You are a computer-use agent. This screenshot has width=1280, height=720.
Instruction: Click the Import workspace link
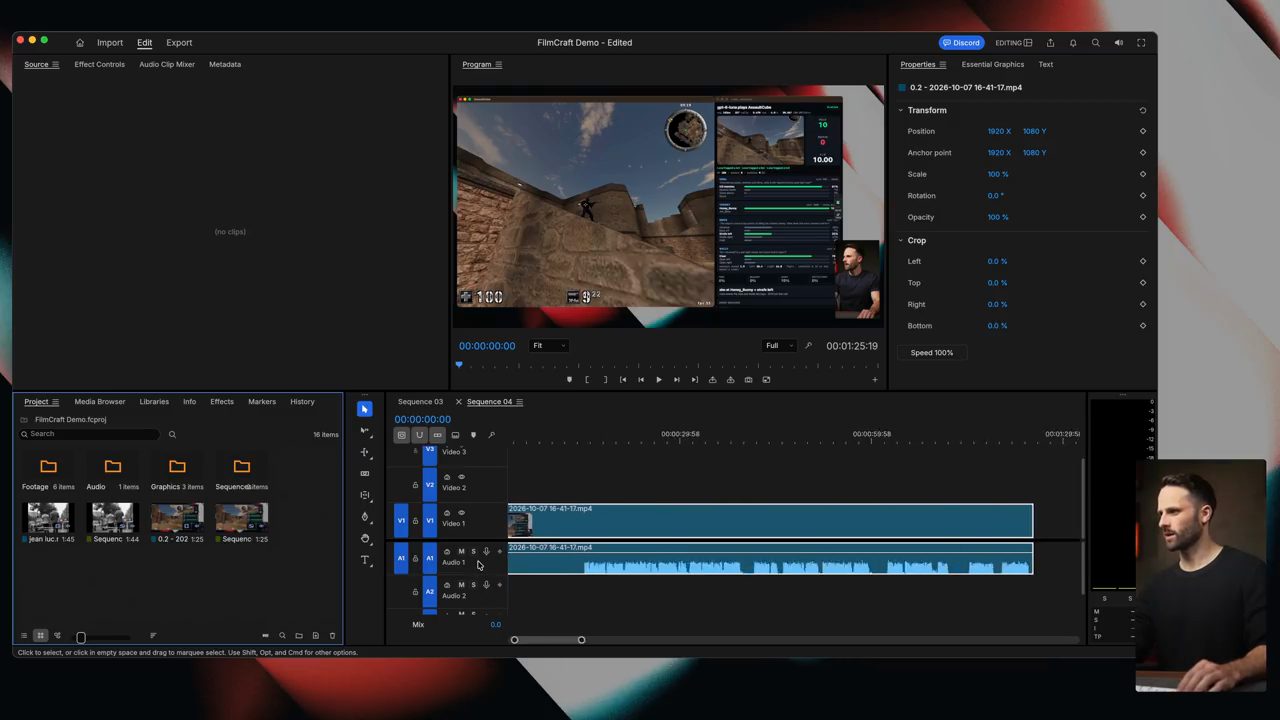click(x=110, y=43)
